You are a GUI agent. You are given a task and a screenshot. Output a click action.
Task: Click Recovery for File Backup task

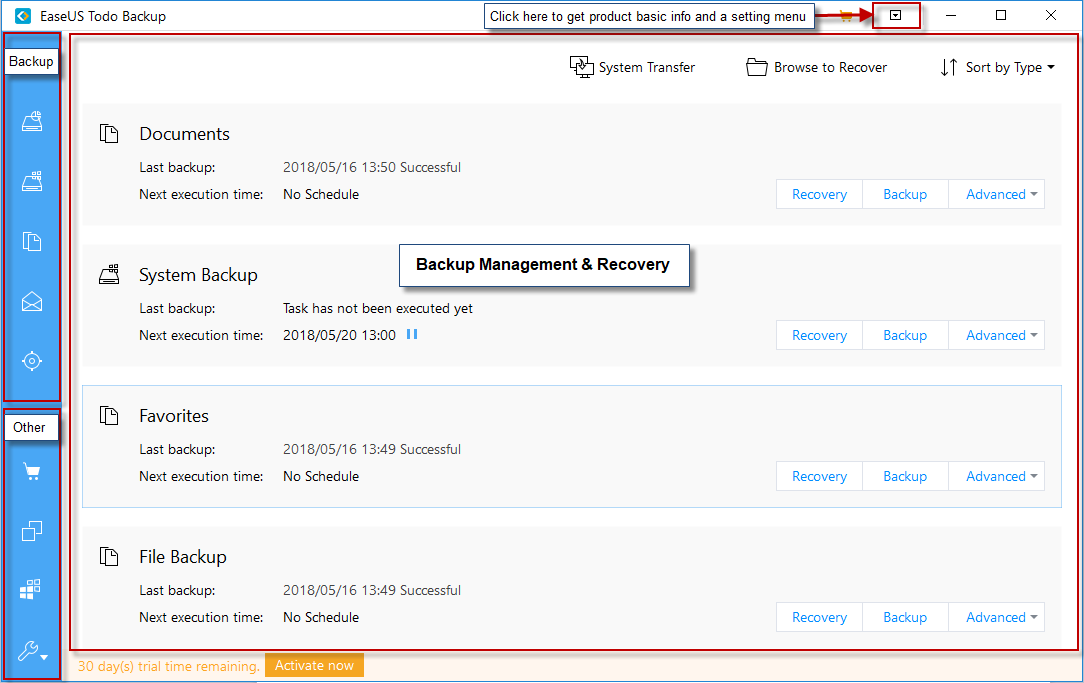819,617
